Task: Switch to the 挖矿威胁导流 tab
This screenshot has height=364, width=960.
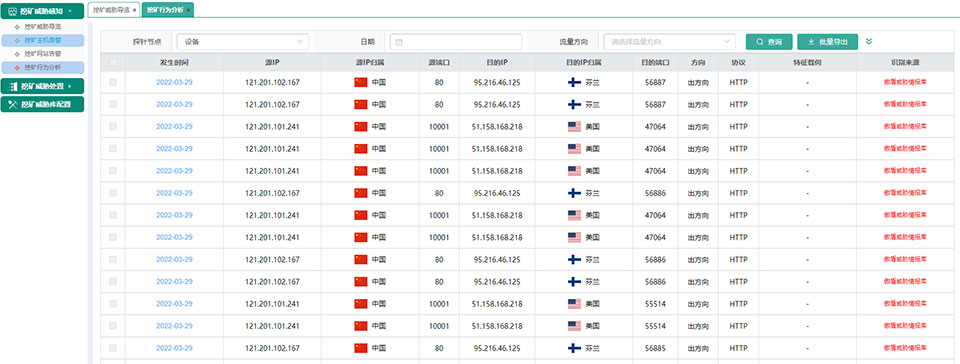Action: point(111,10)
